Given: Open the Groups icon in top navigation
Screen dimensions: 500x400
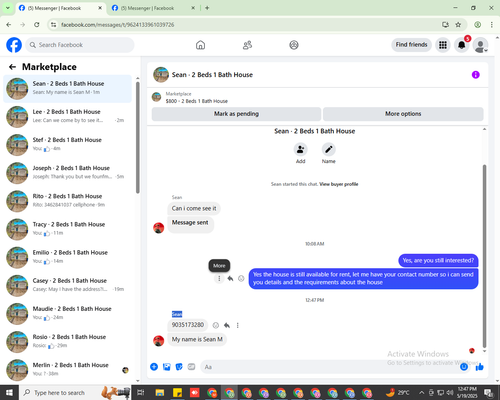Looking at the screenshot, I should coord(294,45).
